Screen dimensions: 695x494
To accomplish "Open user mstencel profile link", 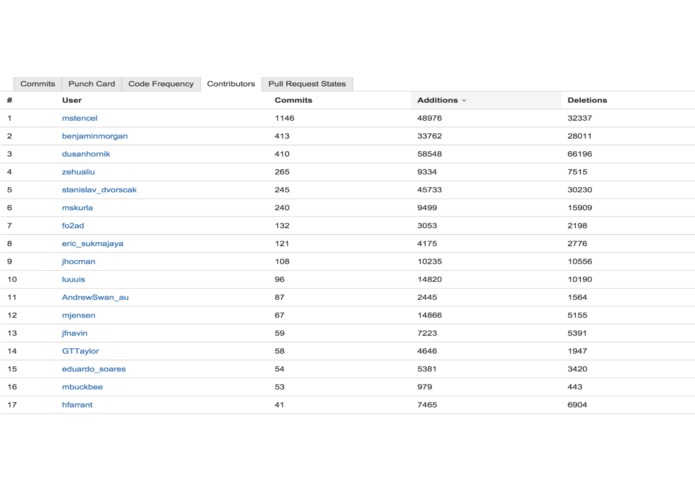I will tap(79, 118).
